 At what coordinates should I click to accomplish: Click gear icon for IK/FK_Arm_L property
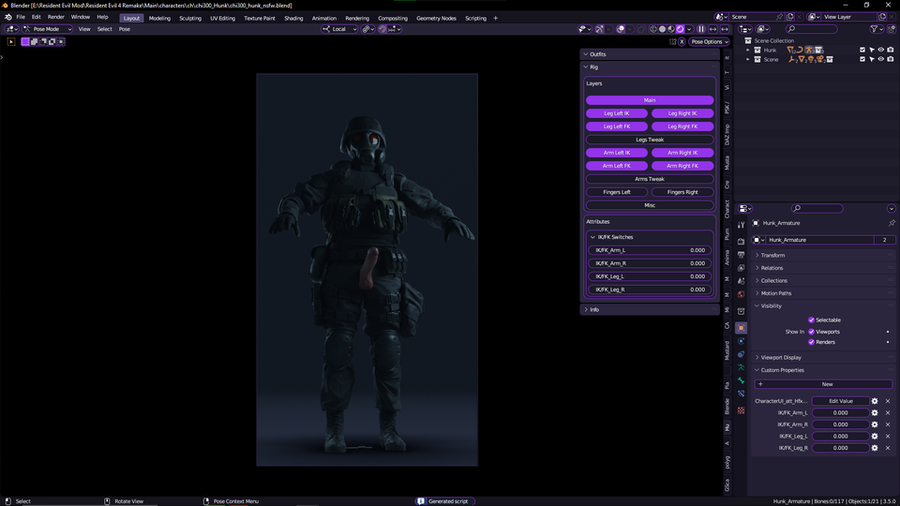coord(875,412)
